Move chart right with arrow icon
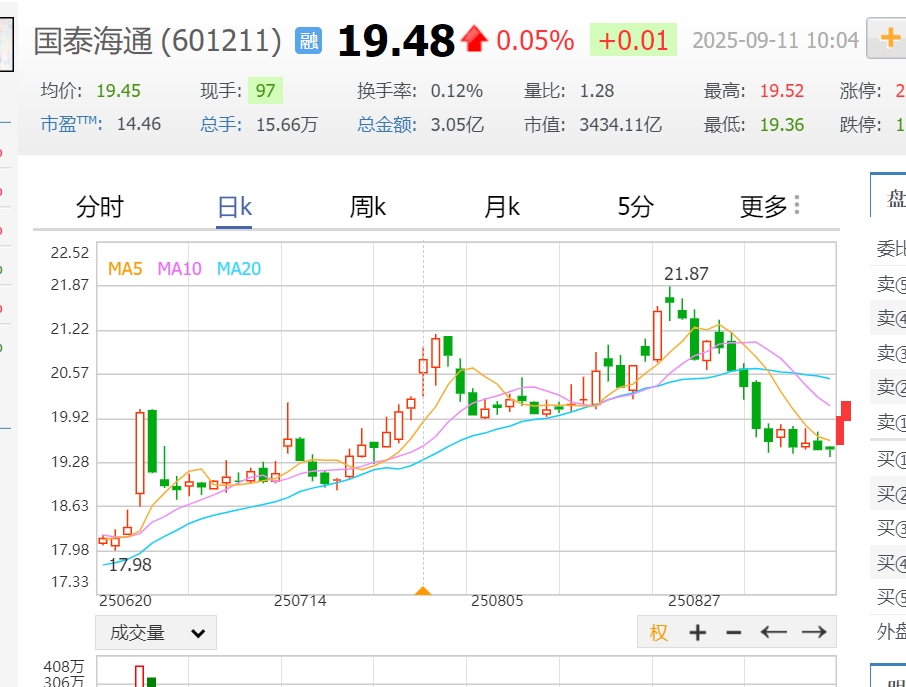906x687 pixels. coord(814,632)
